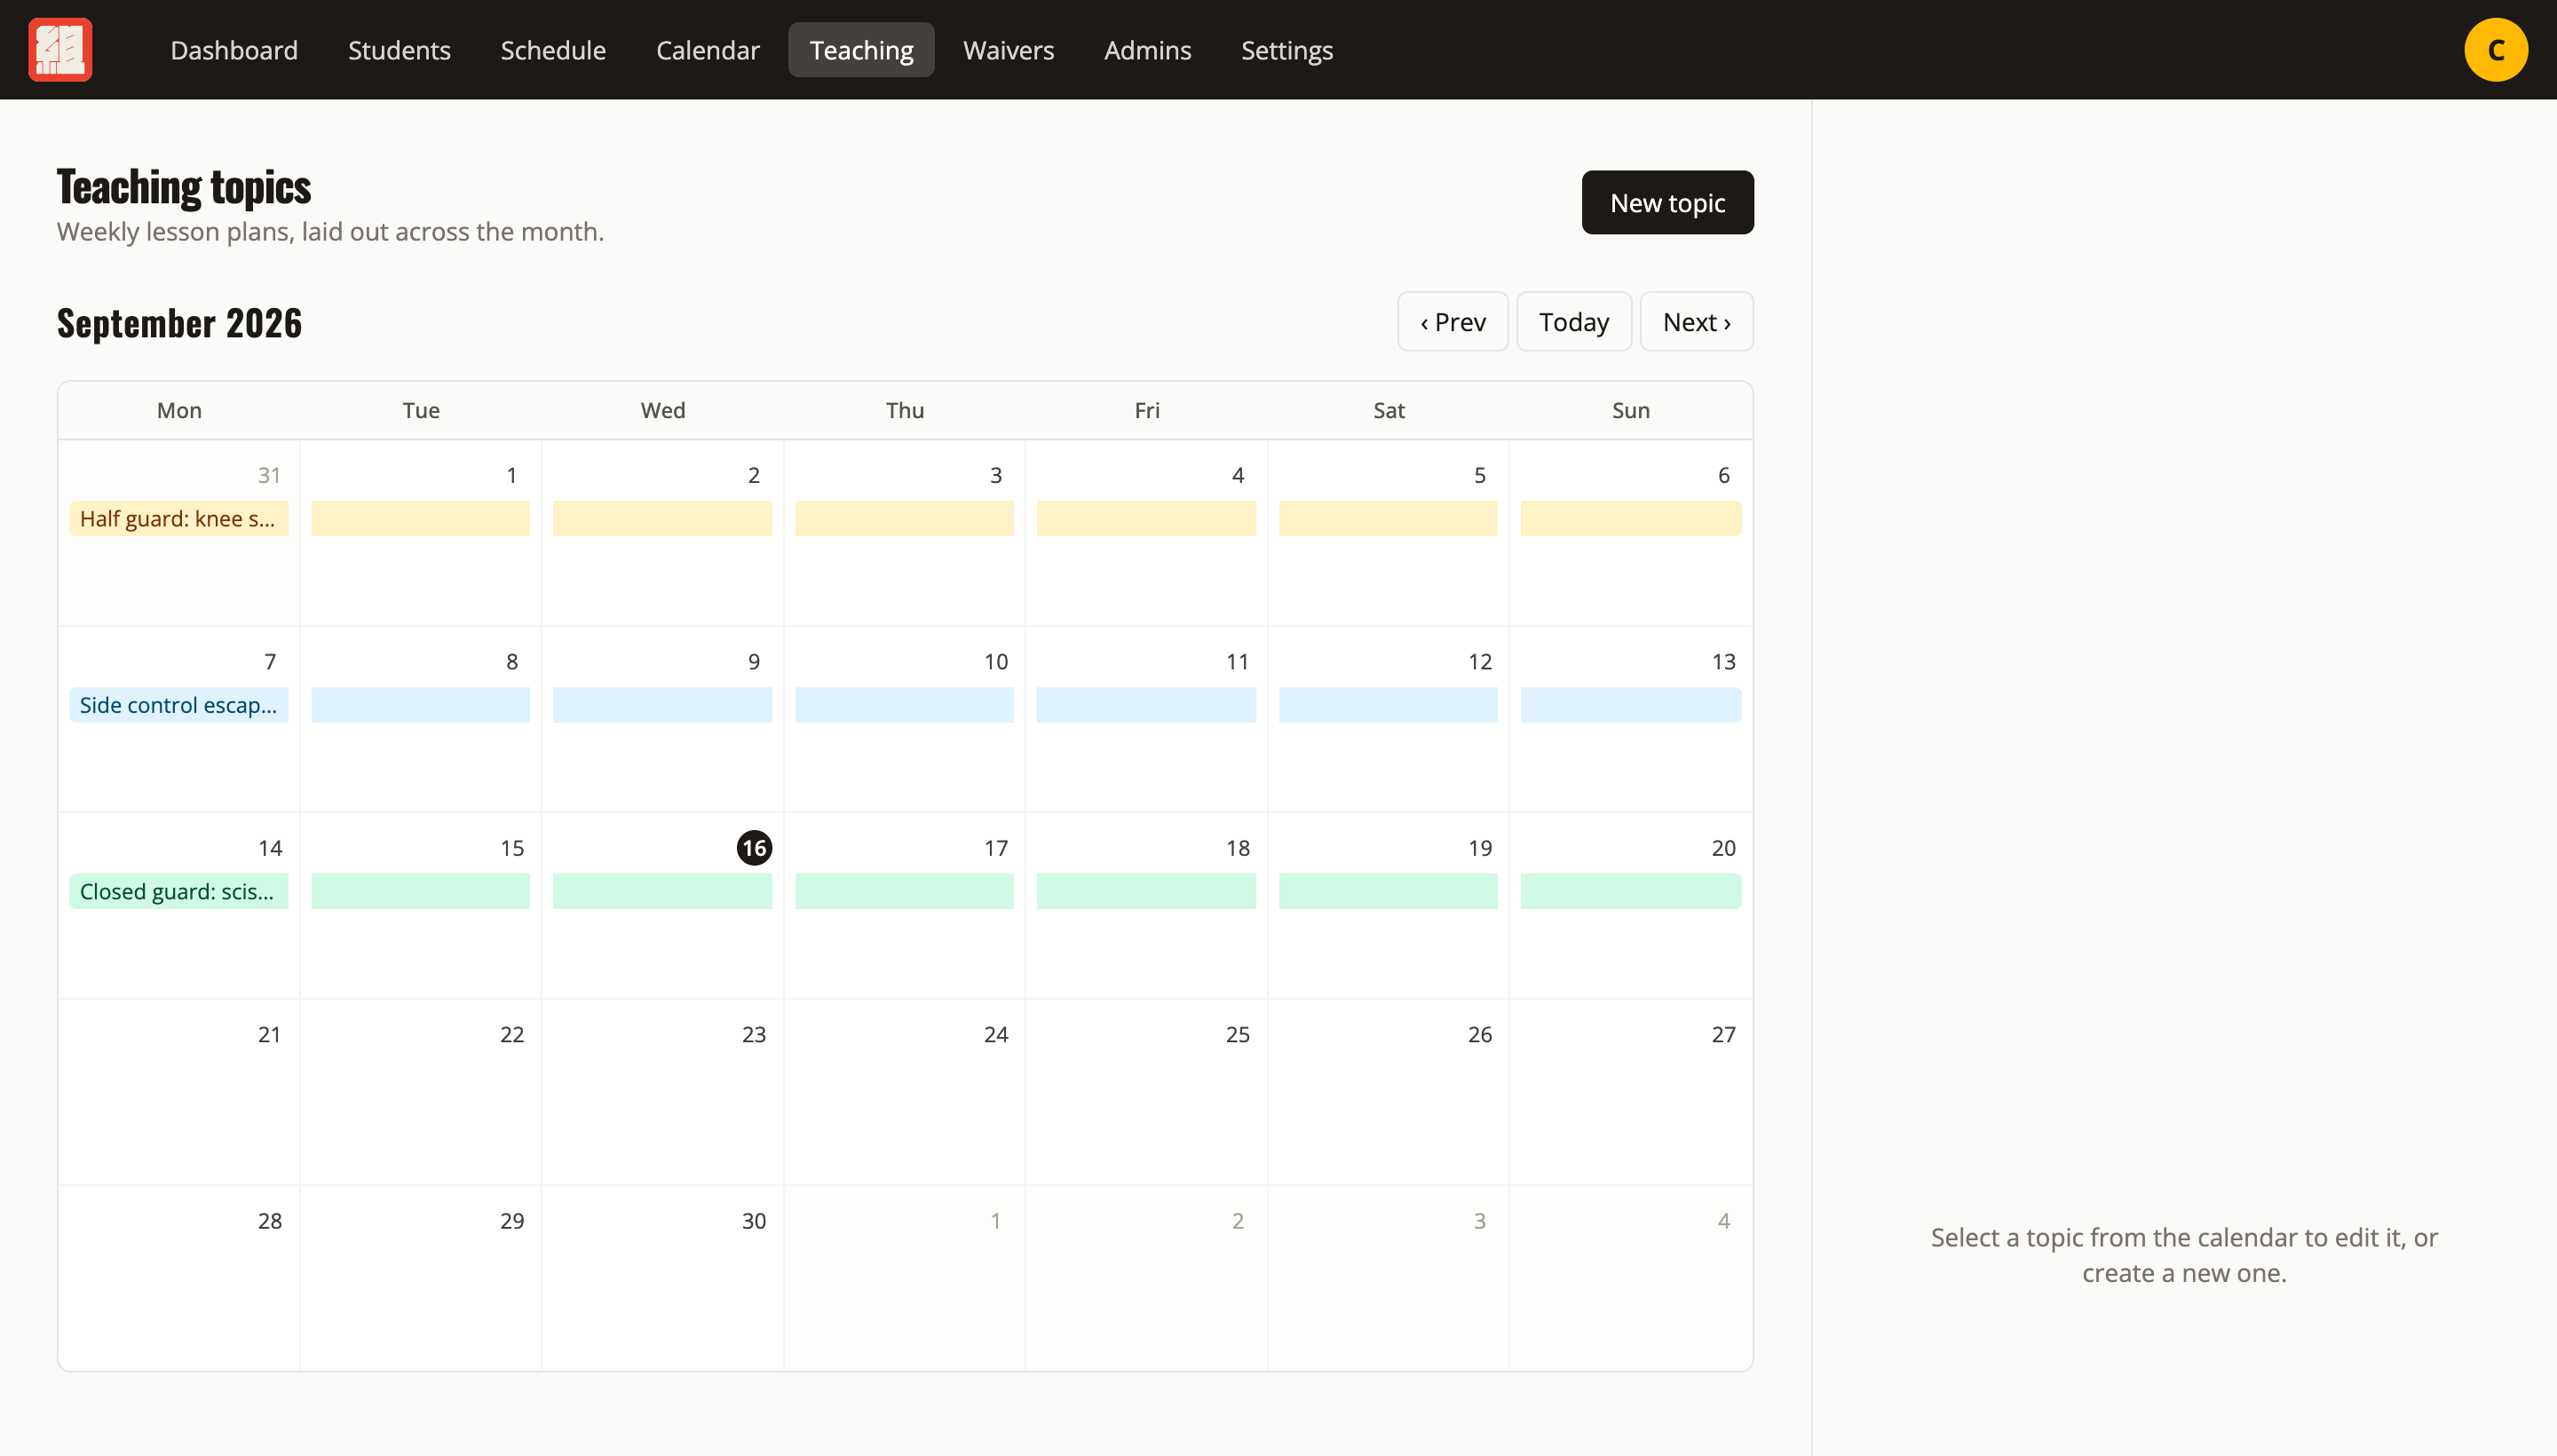Image resolution: width=2557 pixels, height=1456 pixels.
Task: Click the green topic bar on Tuesday 15
Action: click(x=420, y=892)
